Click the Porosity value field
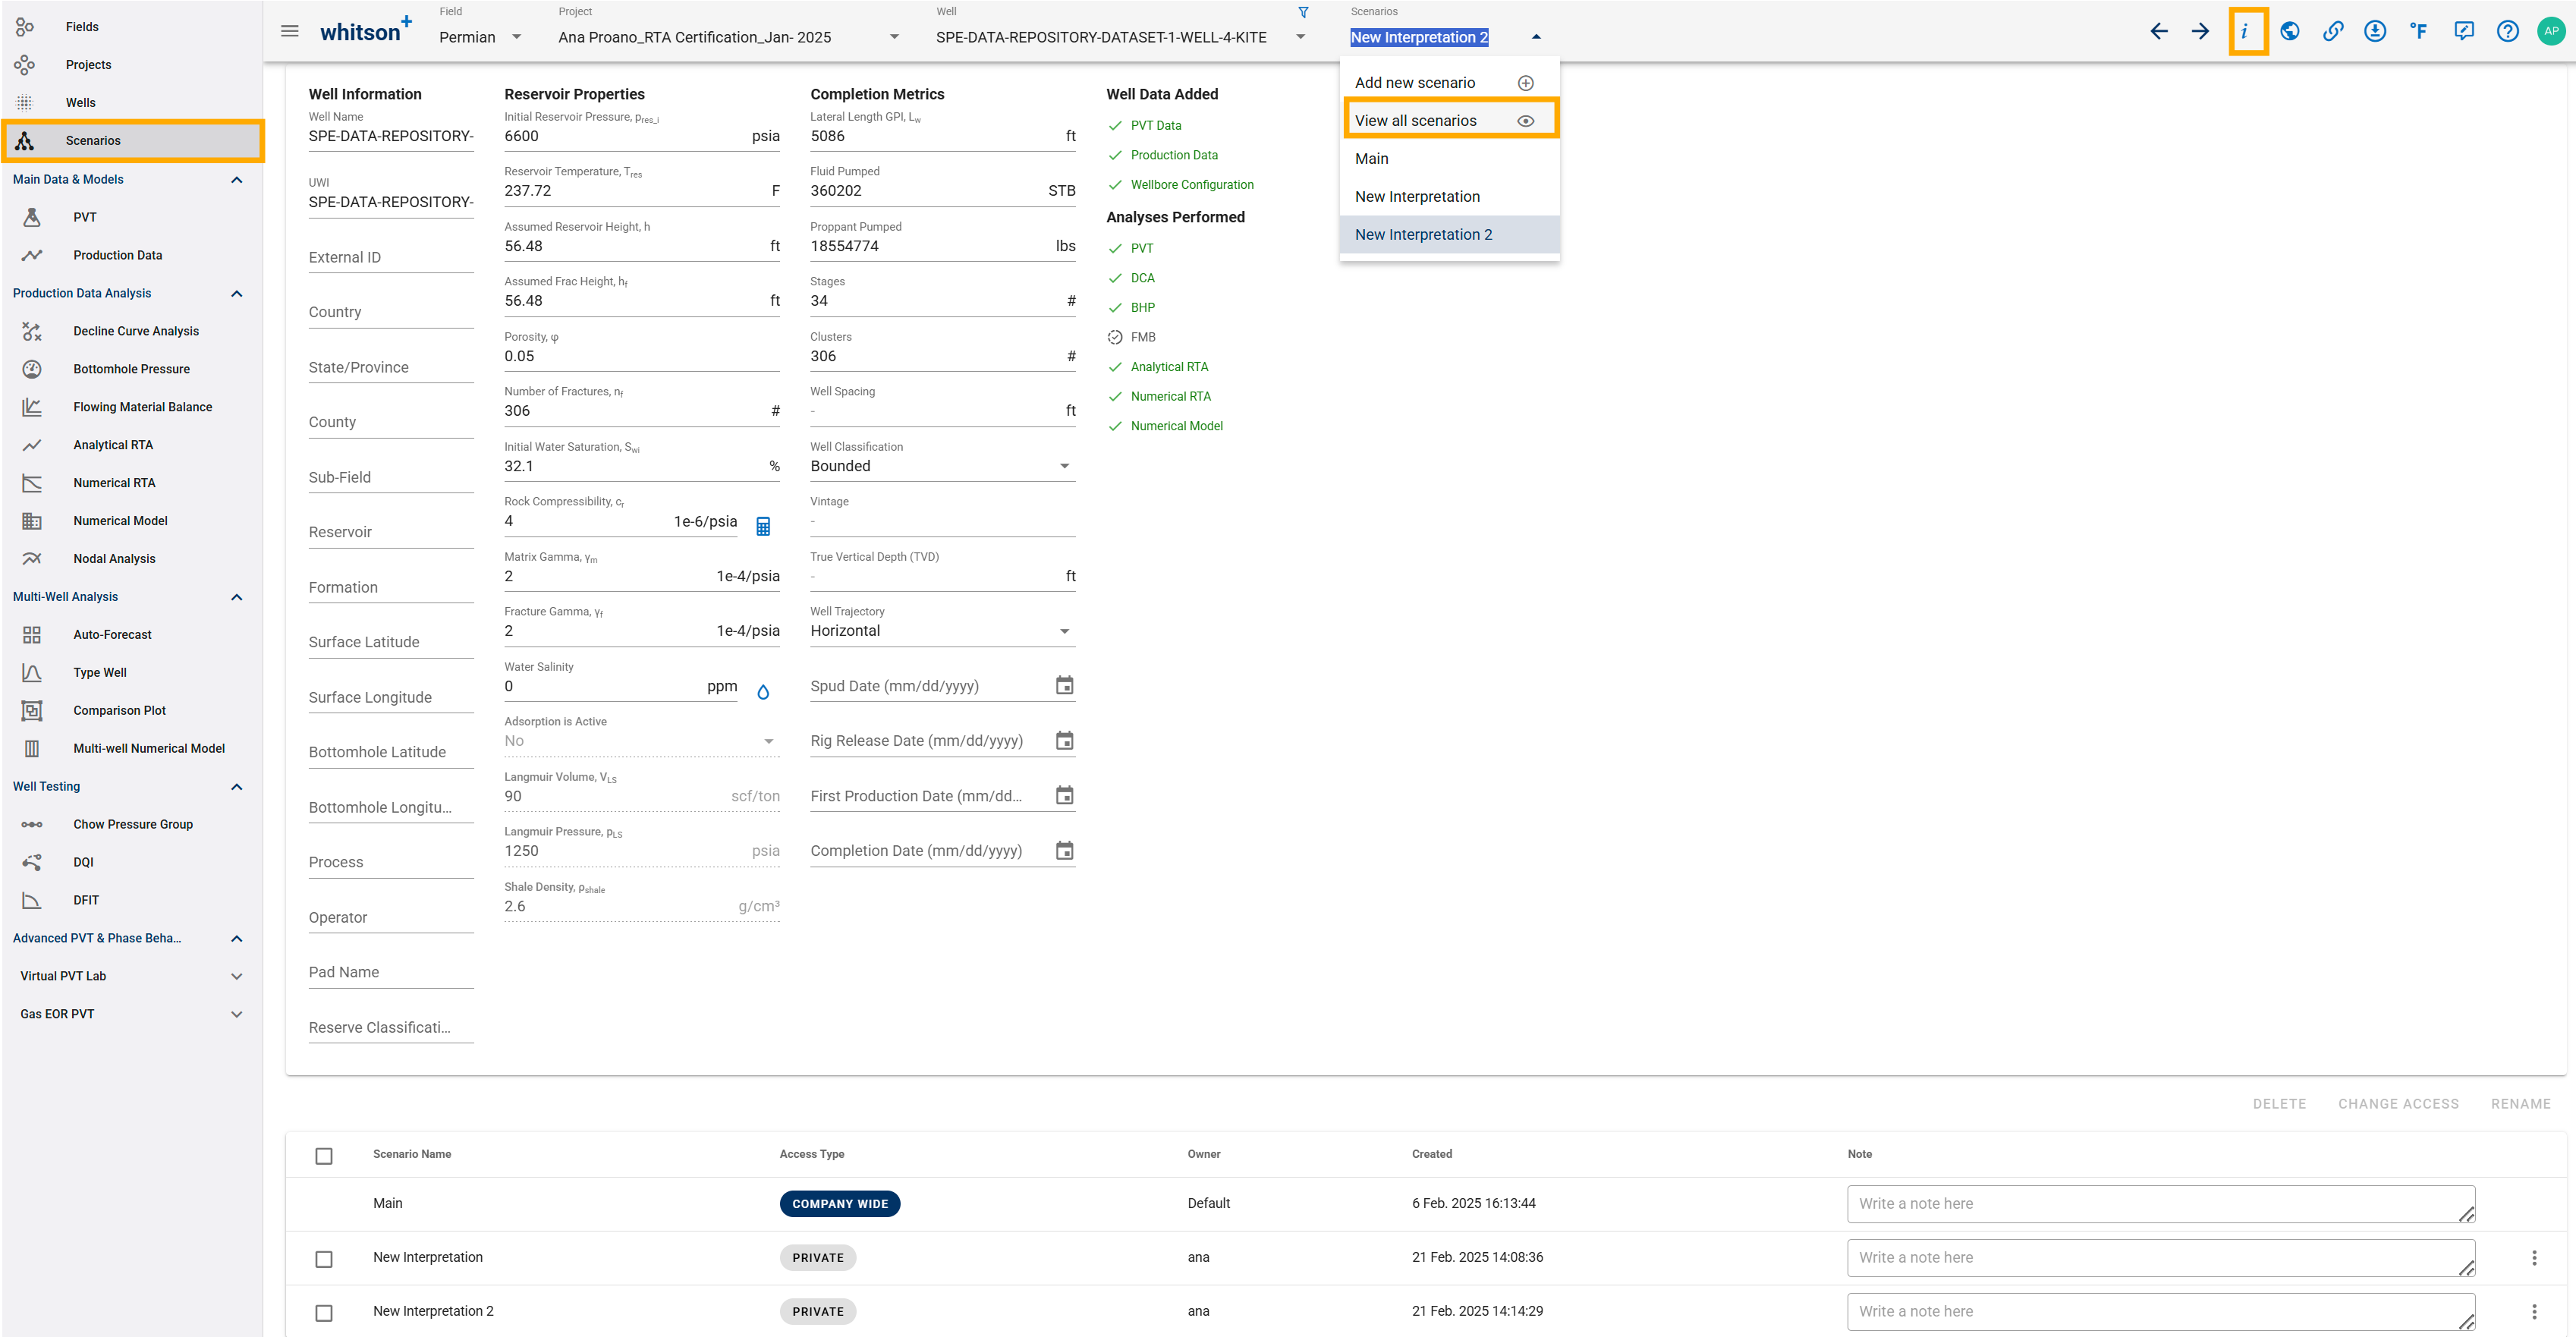This screenshot has height=1337, width=2576. [641, 356]
